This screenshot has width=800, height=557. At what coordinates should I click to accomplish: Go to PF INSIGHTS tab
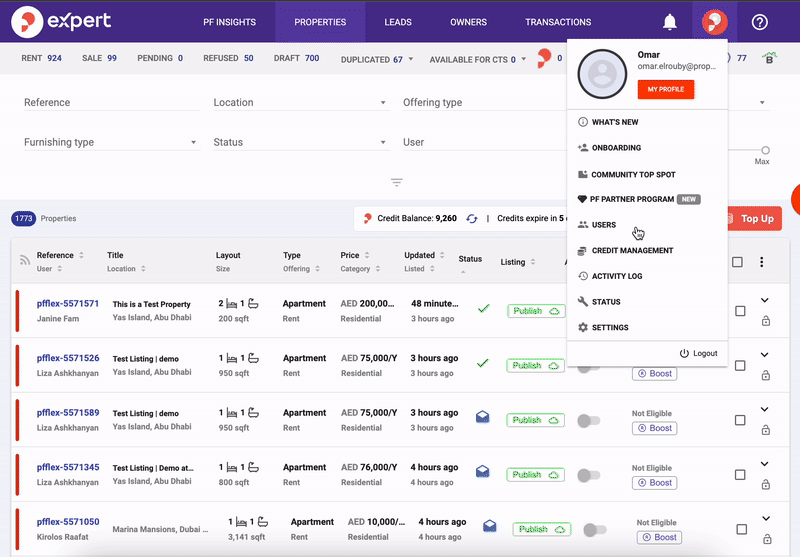(230, 22)
